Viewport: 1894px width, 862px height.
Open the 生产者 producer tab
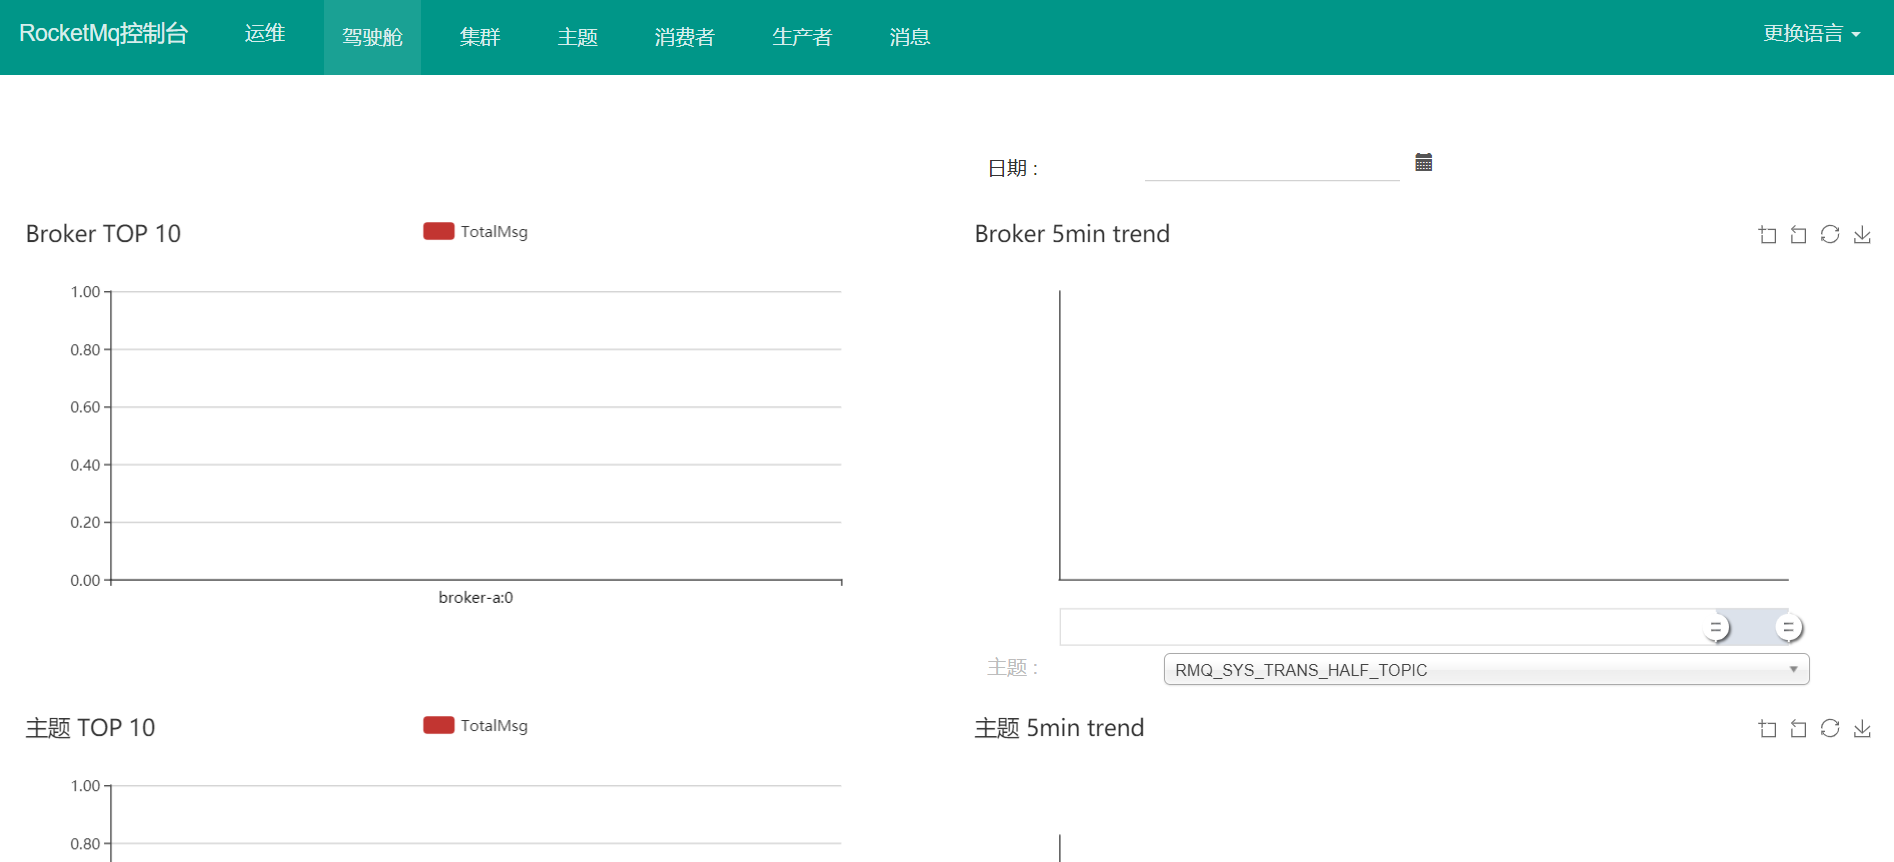click(802, 37)
